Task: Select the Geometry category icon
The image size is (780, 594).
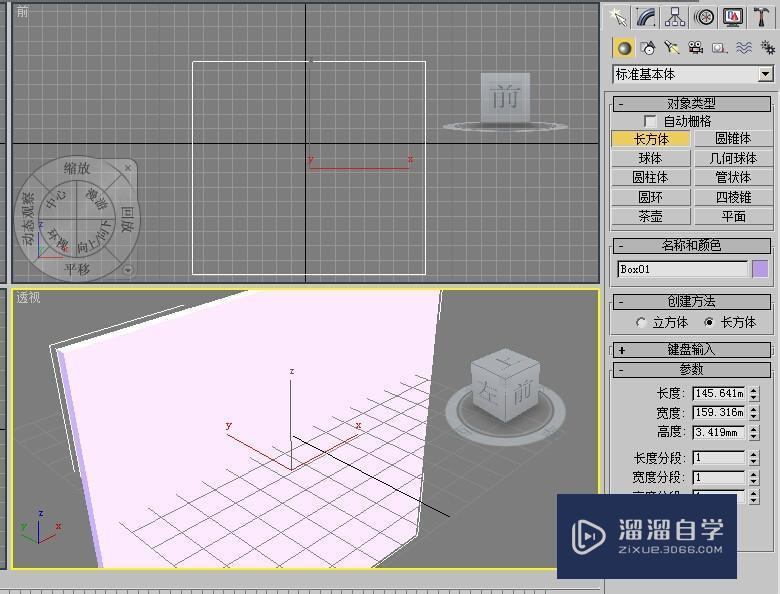Action: (x=624, y=48)
